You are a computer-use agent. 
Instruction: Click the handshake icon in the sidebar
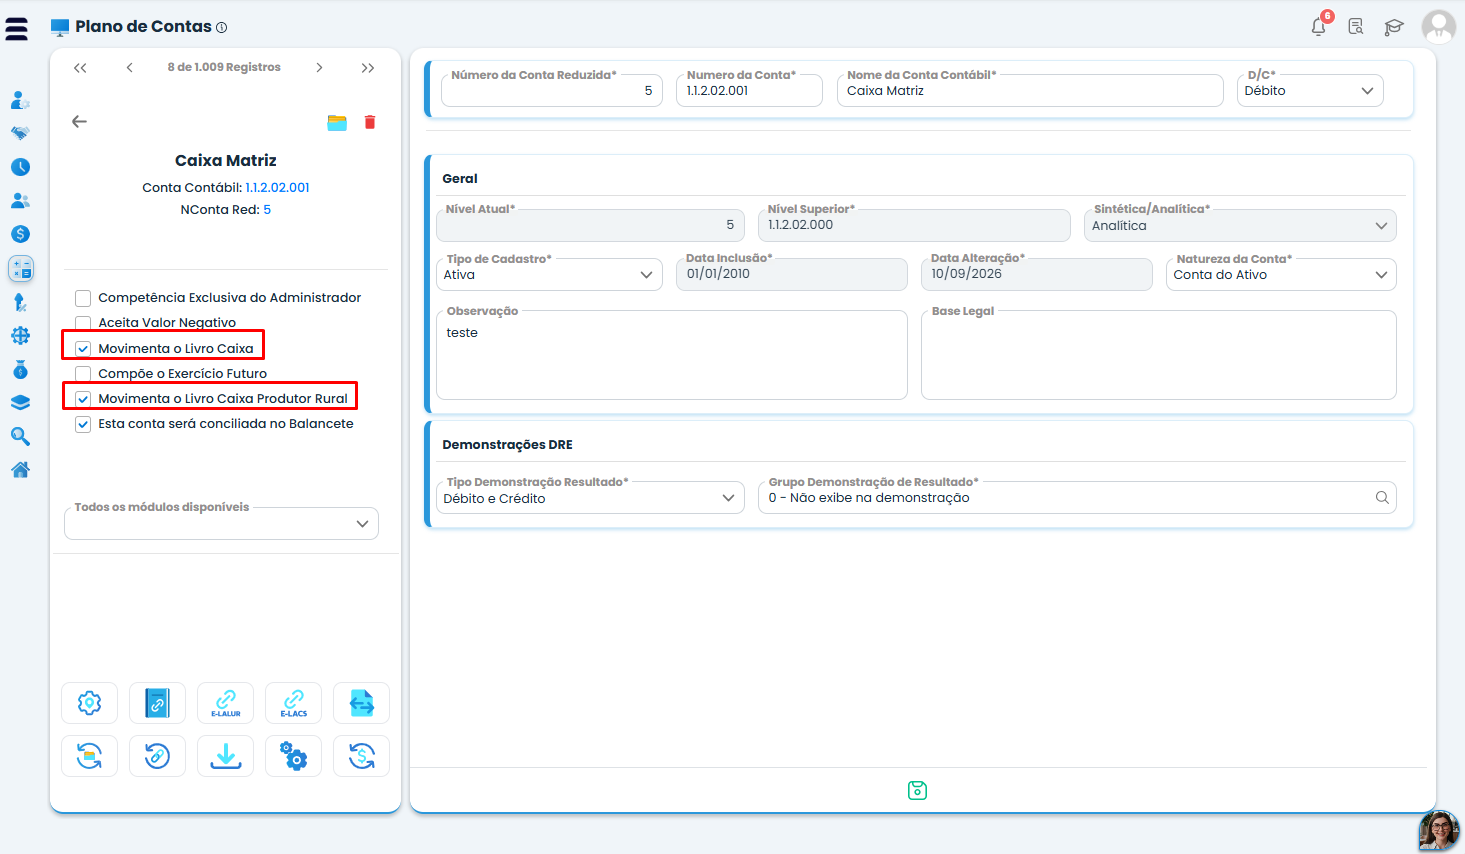click(20, 133)
